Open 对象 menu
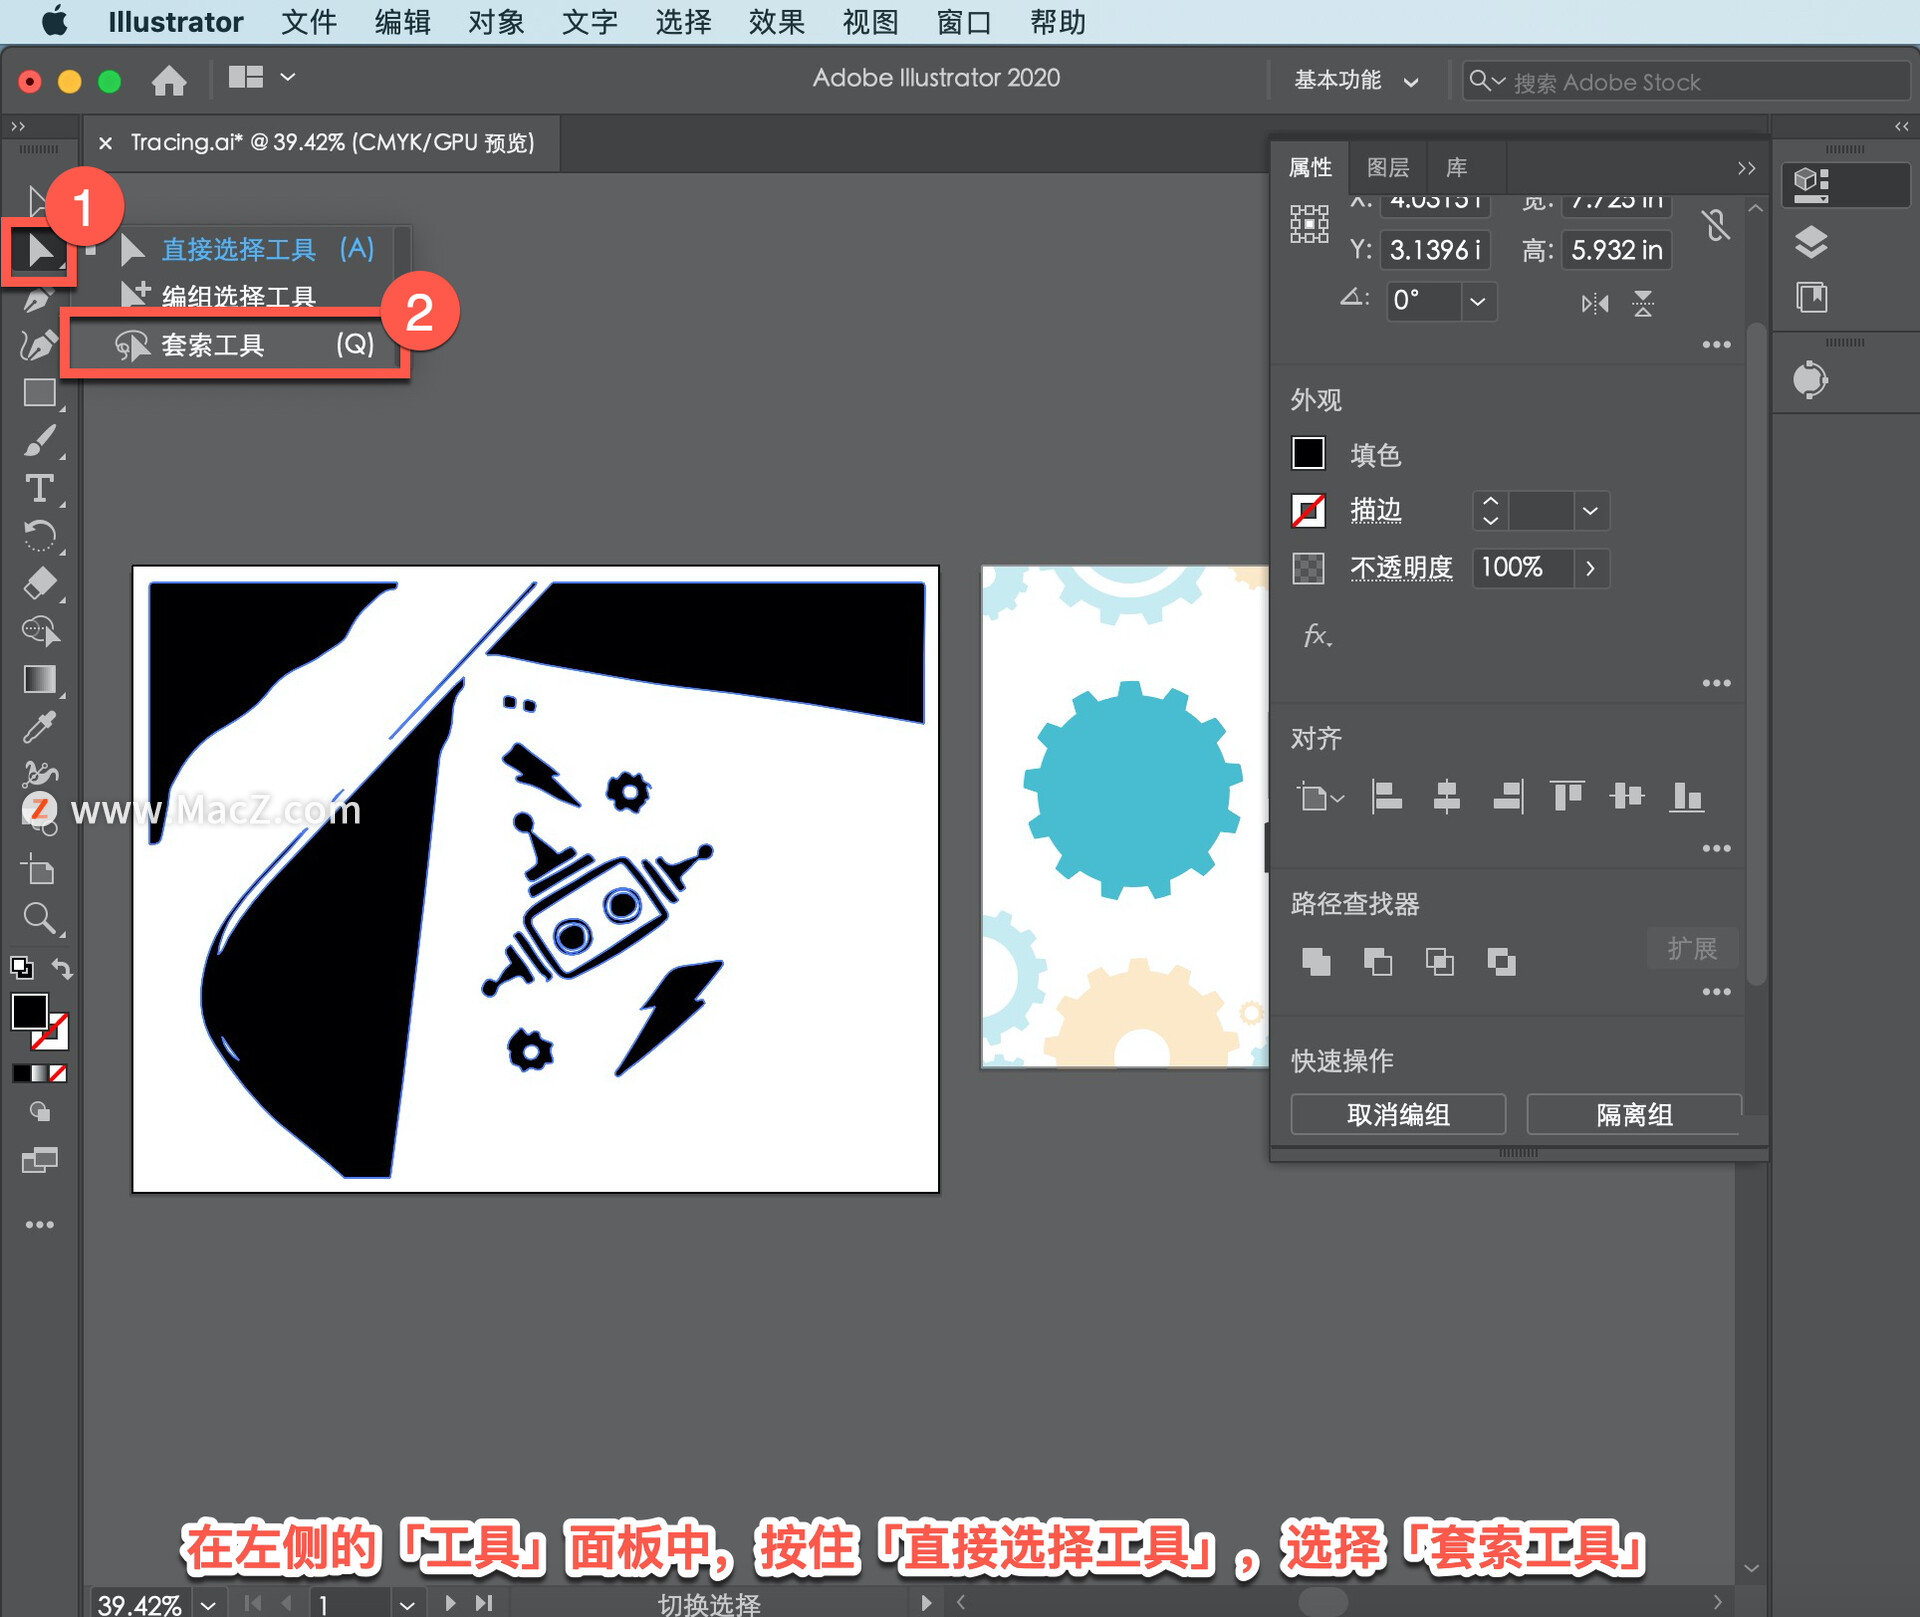Image resolution: width=1920 pixels, height=1617 pixels. (x=496, y=22)
